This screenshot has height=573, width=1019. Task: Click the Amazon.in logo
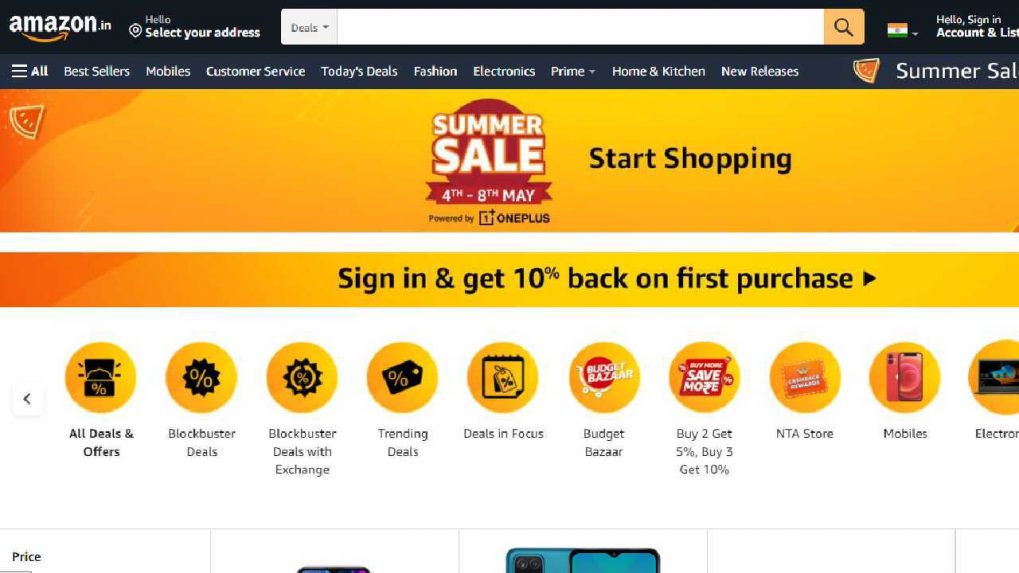point(60,27)
